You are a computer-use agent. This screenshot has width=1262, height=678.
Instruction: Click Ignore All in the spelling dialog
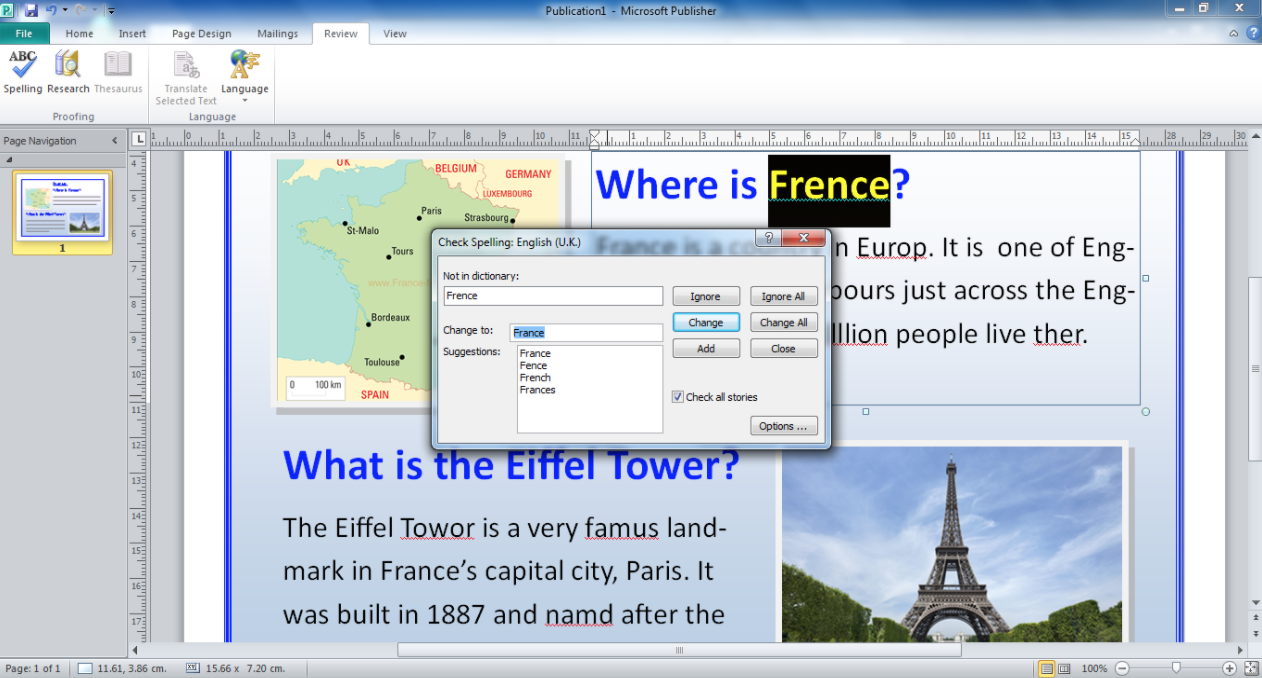click(x=783, y=296)
